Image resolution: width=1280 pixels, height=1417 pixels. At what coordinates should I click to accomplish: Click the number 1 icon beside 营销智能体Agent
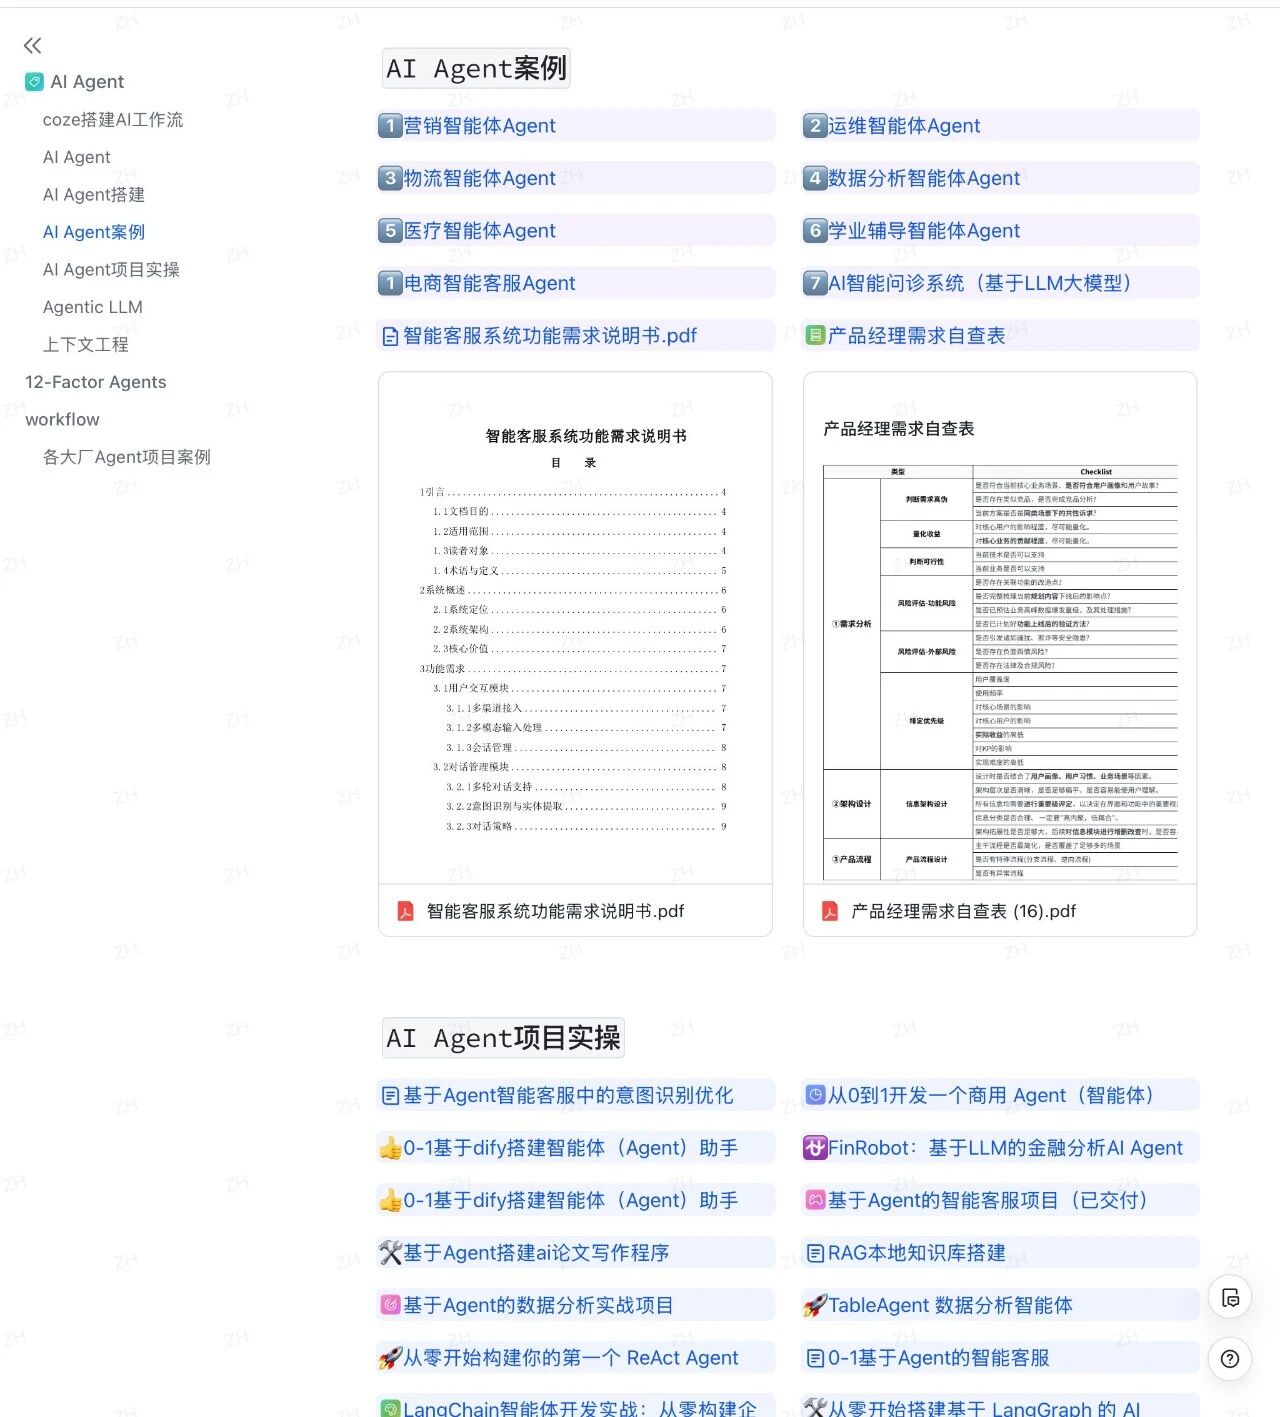click(x=390, y=126)
